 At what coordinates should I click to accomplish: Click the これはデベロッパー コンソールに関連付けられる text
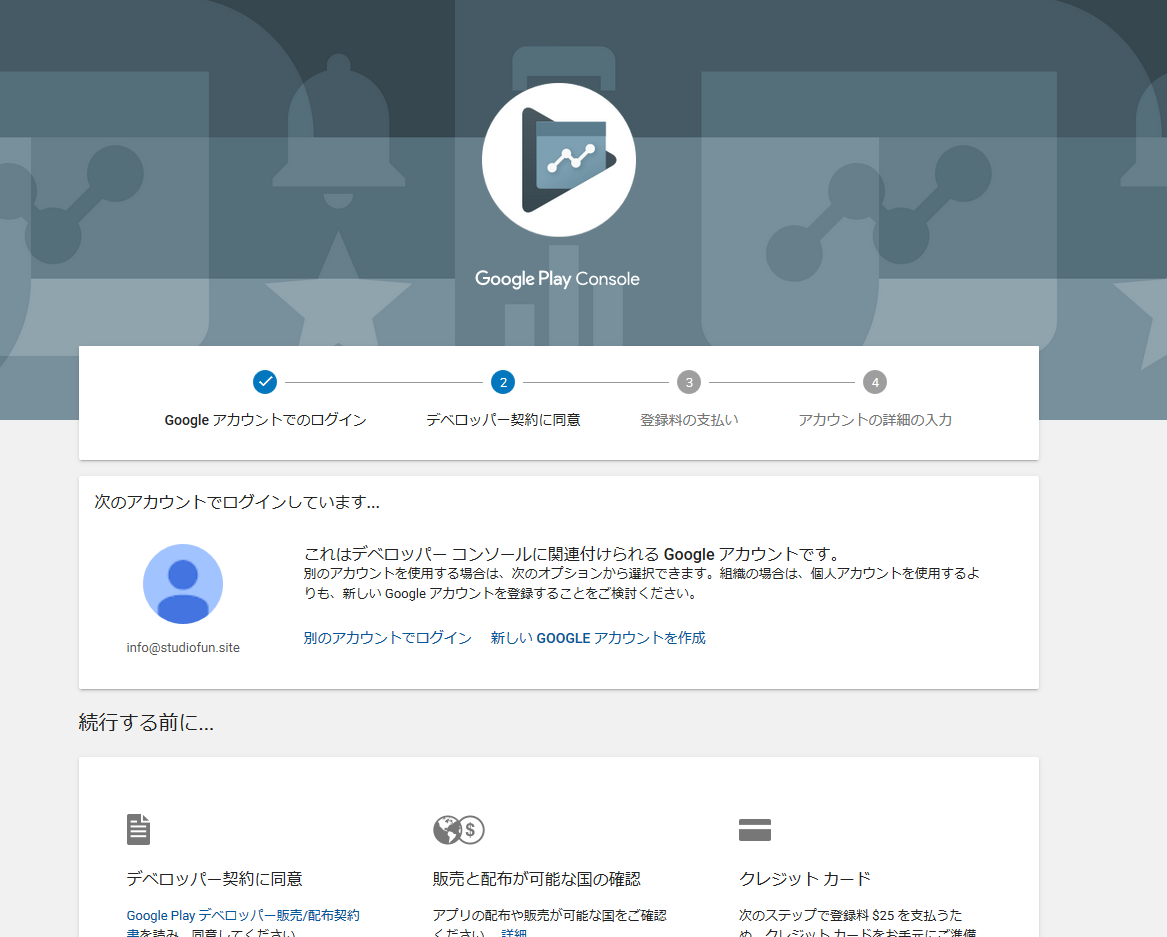coord(572,554)
